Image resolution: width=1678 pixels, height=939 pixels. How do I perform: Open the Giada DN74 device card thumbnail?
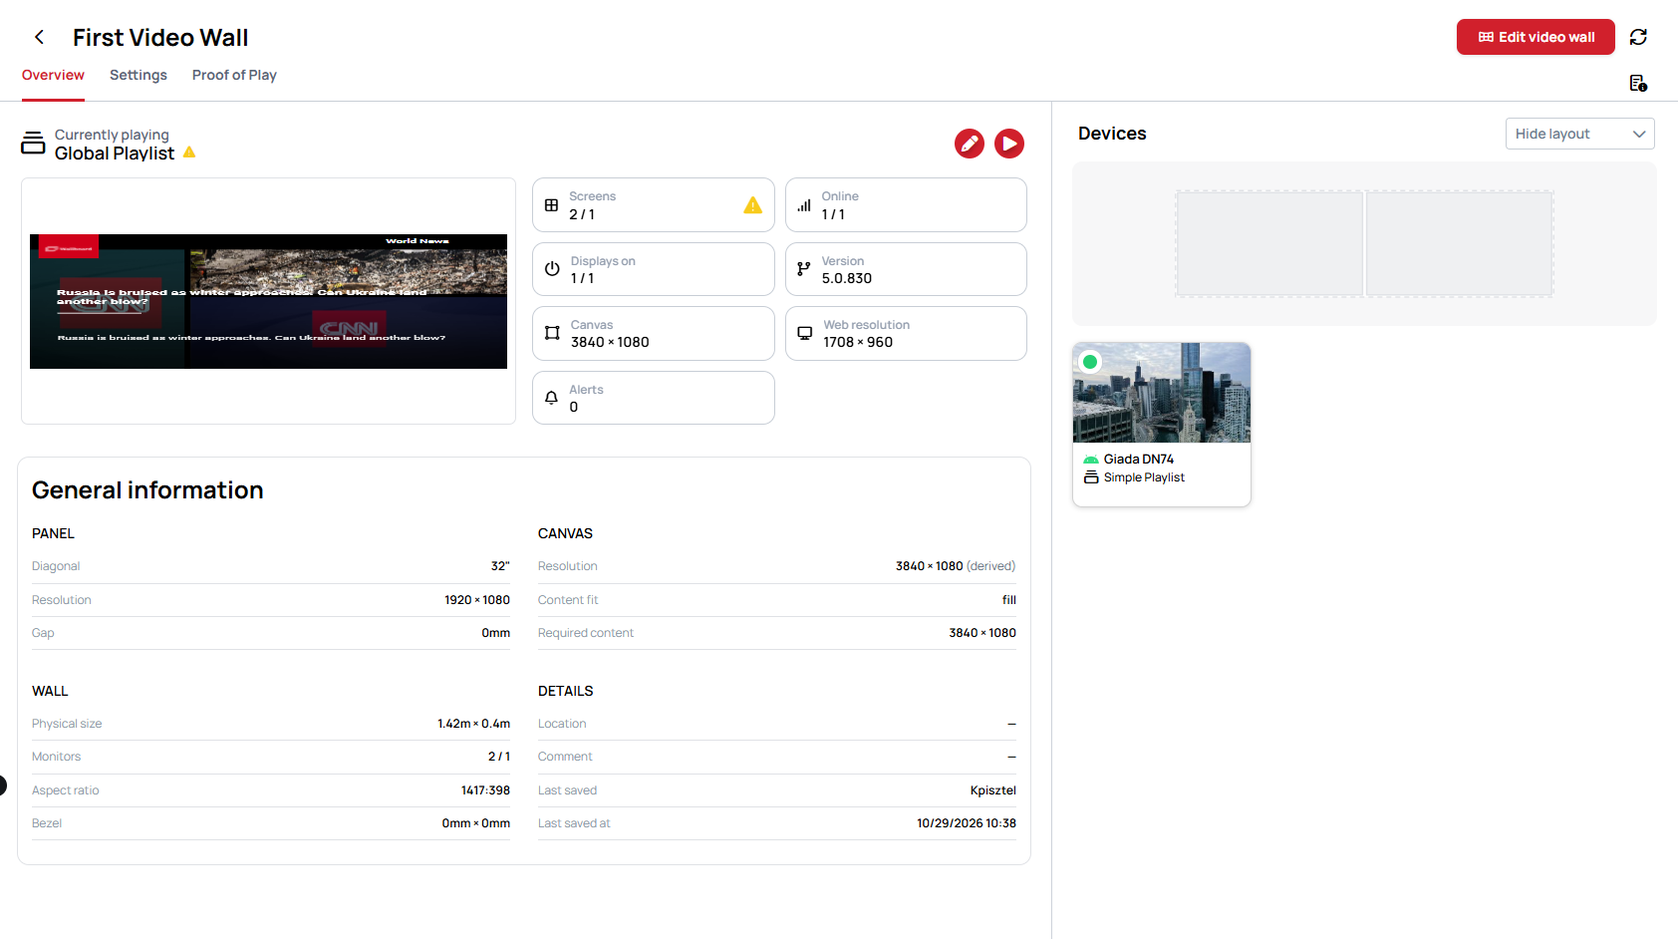click(x=1161, y=393)
